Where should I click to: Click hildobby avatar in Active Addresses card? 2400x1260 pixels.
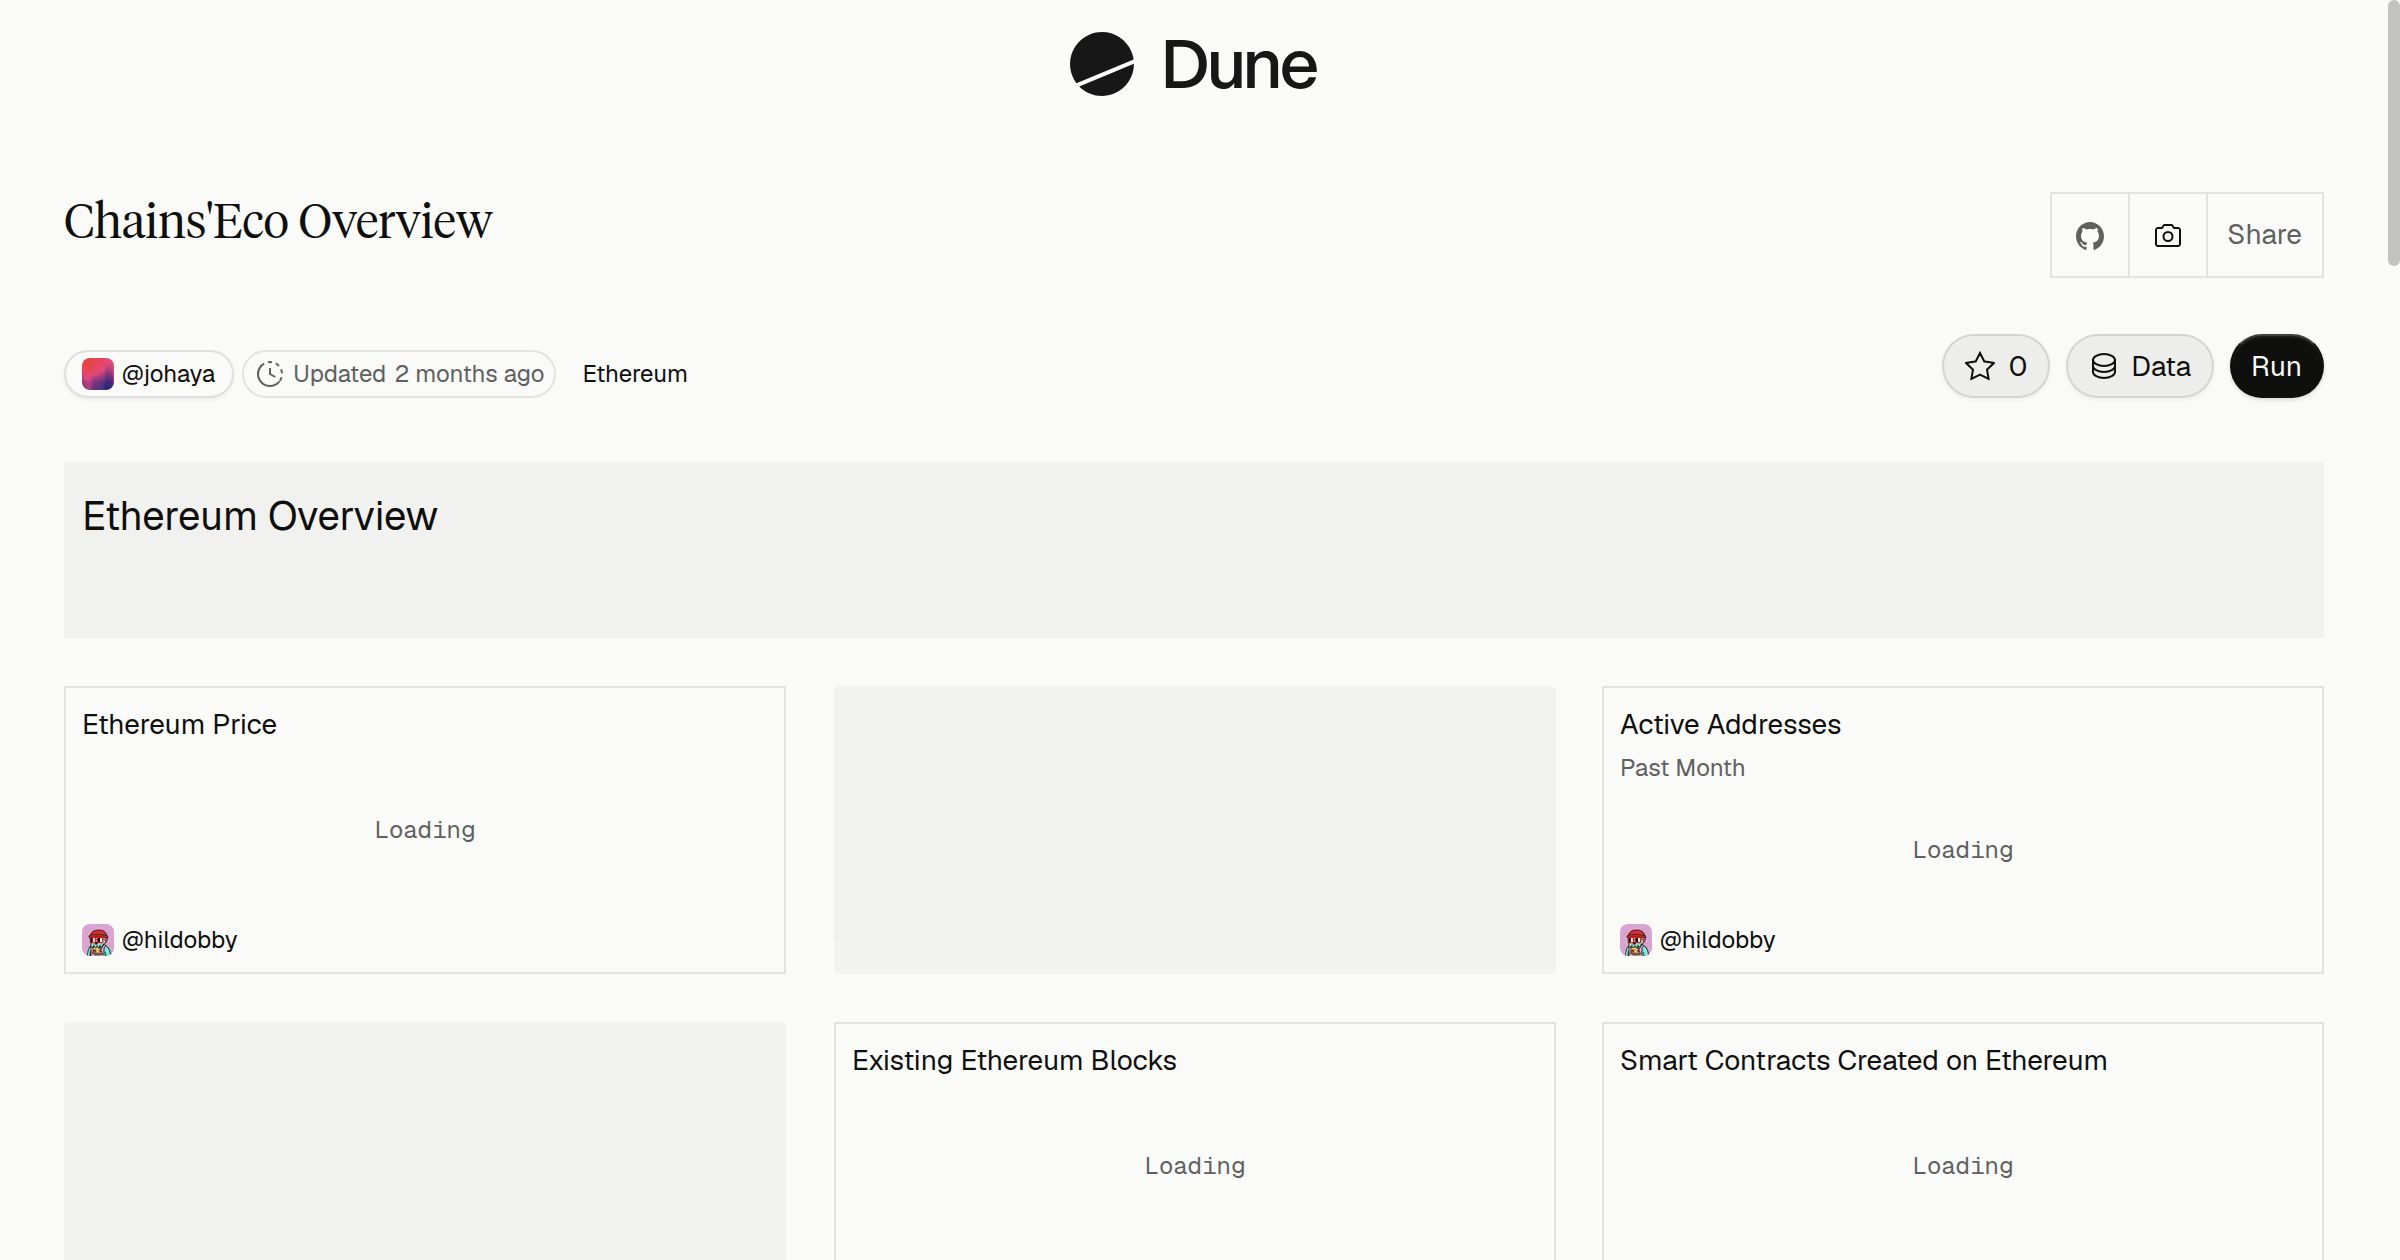tap(1635, 940)
